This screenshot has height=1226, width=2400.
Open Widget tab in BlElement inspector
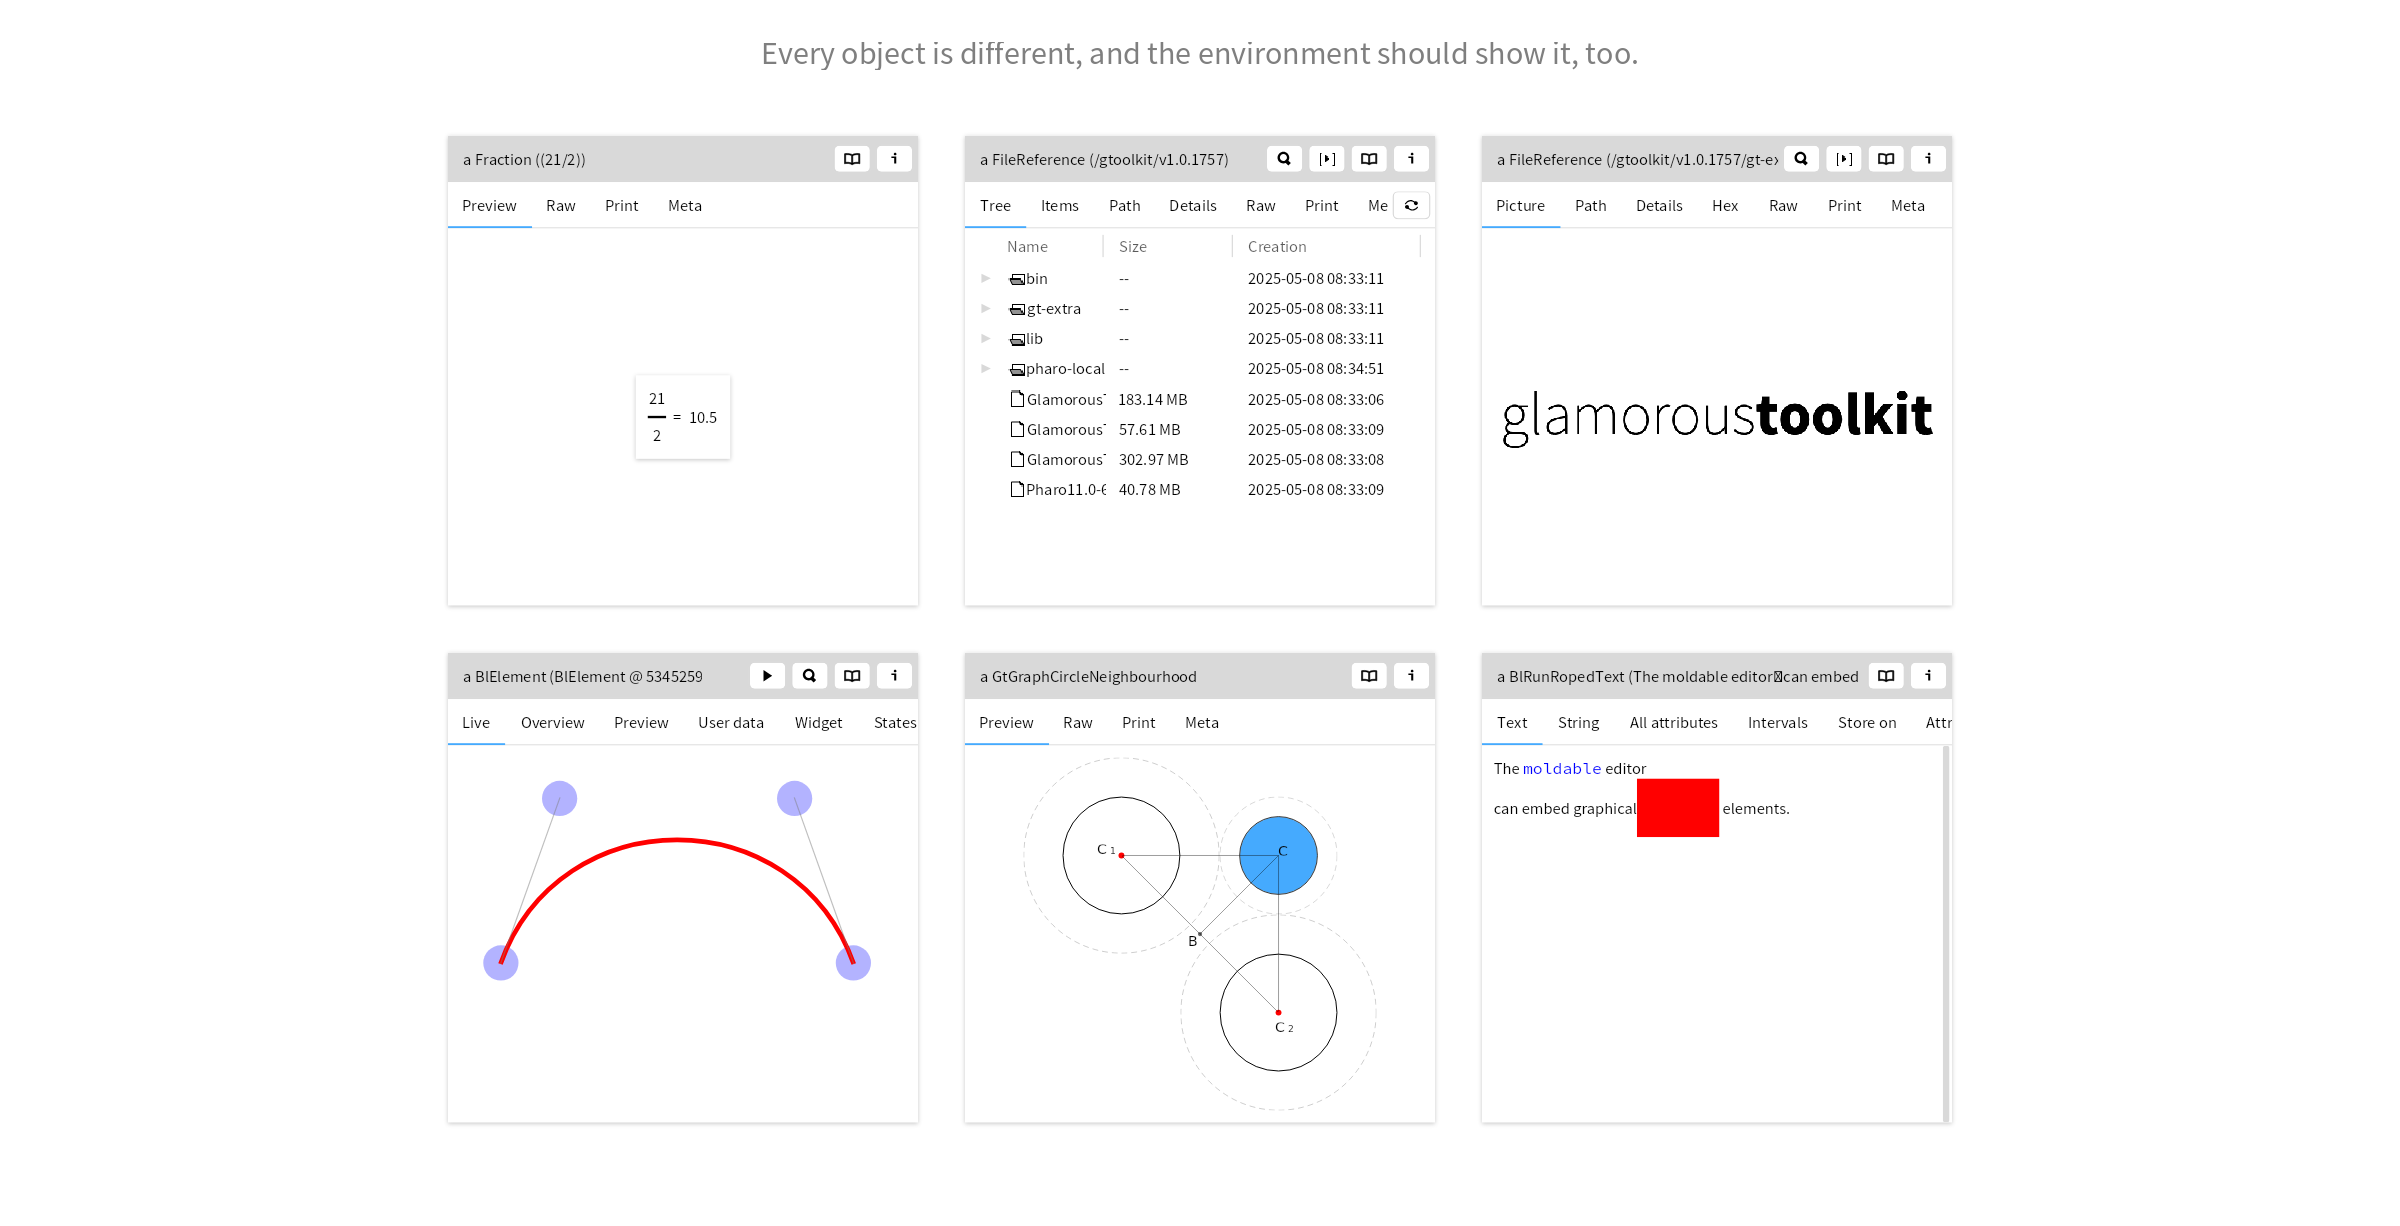pyautogui.click(x=819, y=723)
